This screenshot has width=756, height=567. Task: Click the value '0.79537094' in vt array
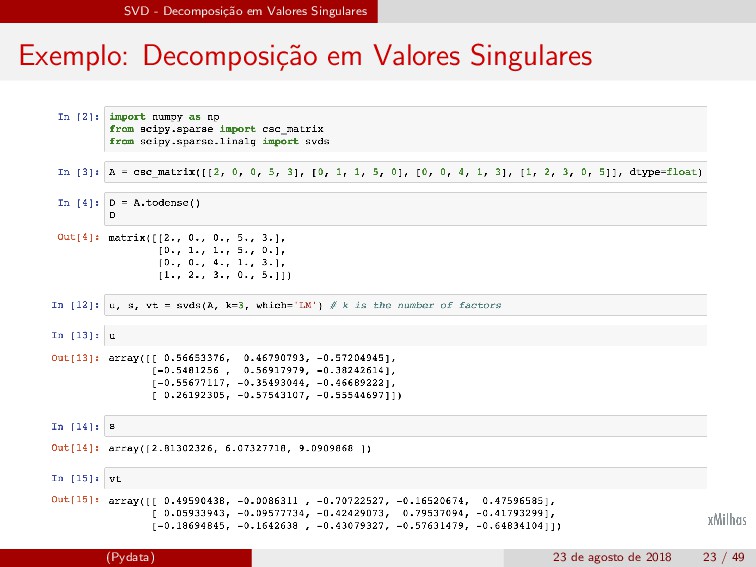pyautogui.click(x=433, y=513)
